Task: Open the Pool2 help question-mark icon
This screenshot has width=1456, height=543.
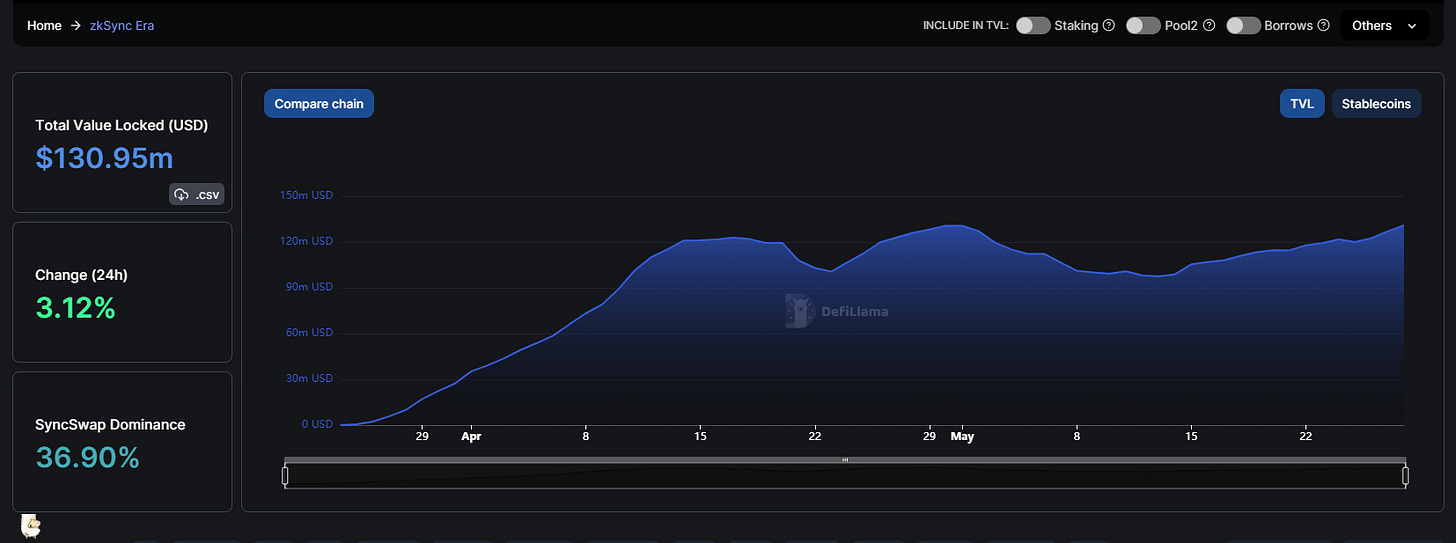Action: [x=1209, y=26]
